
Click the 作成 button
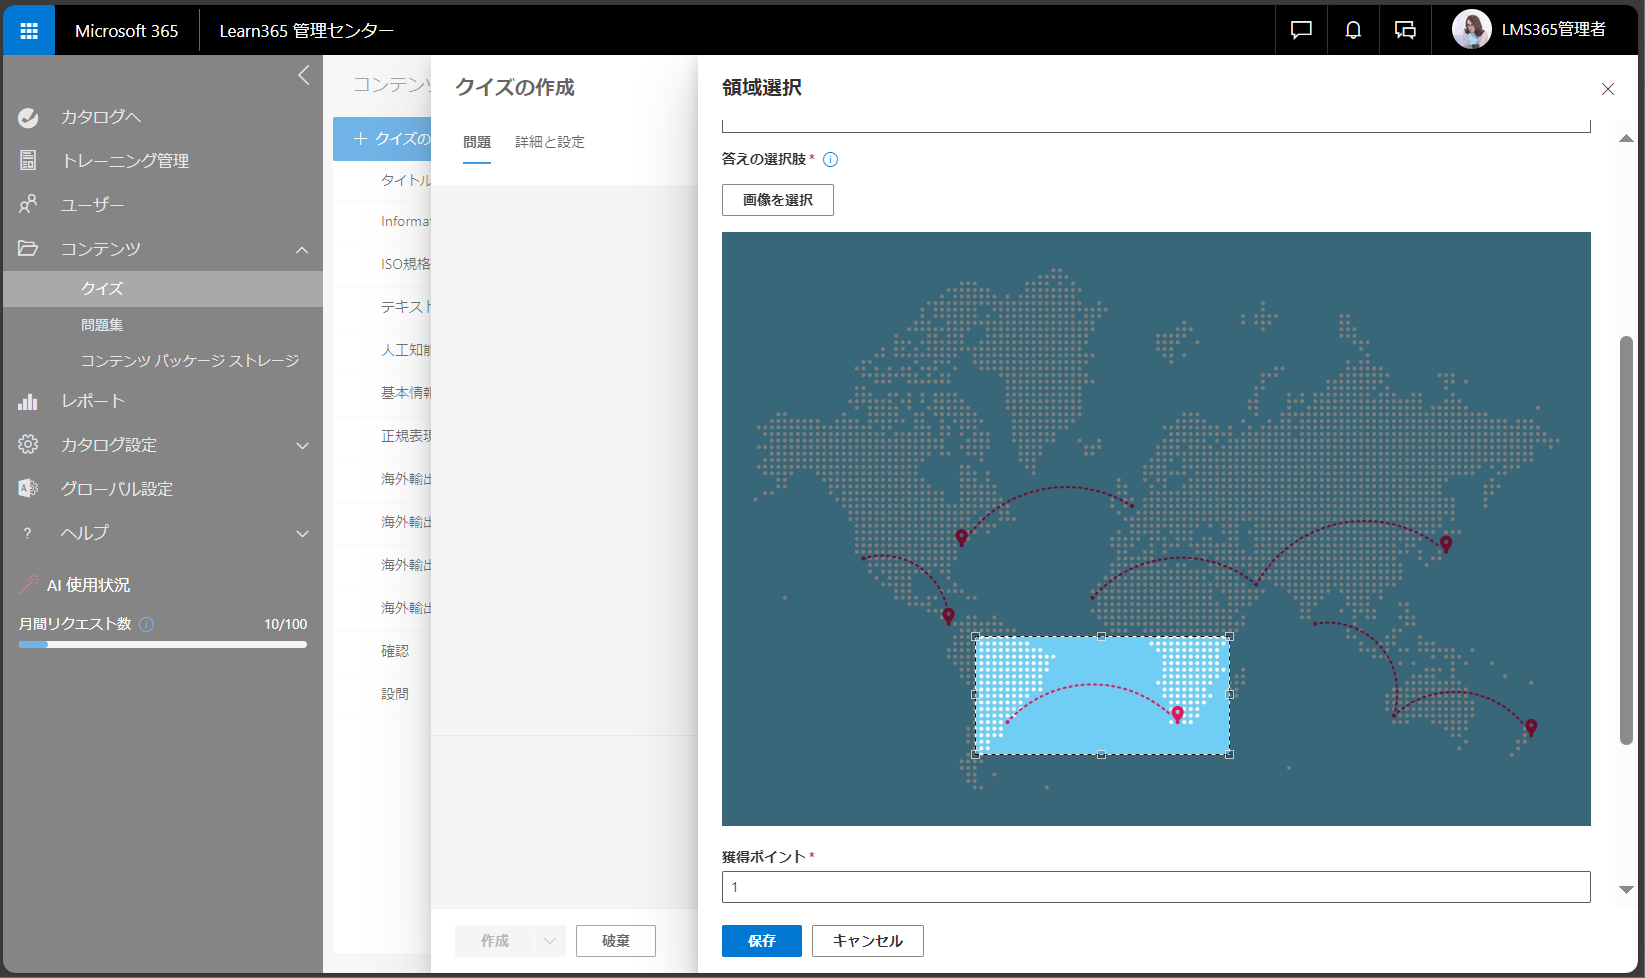point(495,941)
